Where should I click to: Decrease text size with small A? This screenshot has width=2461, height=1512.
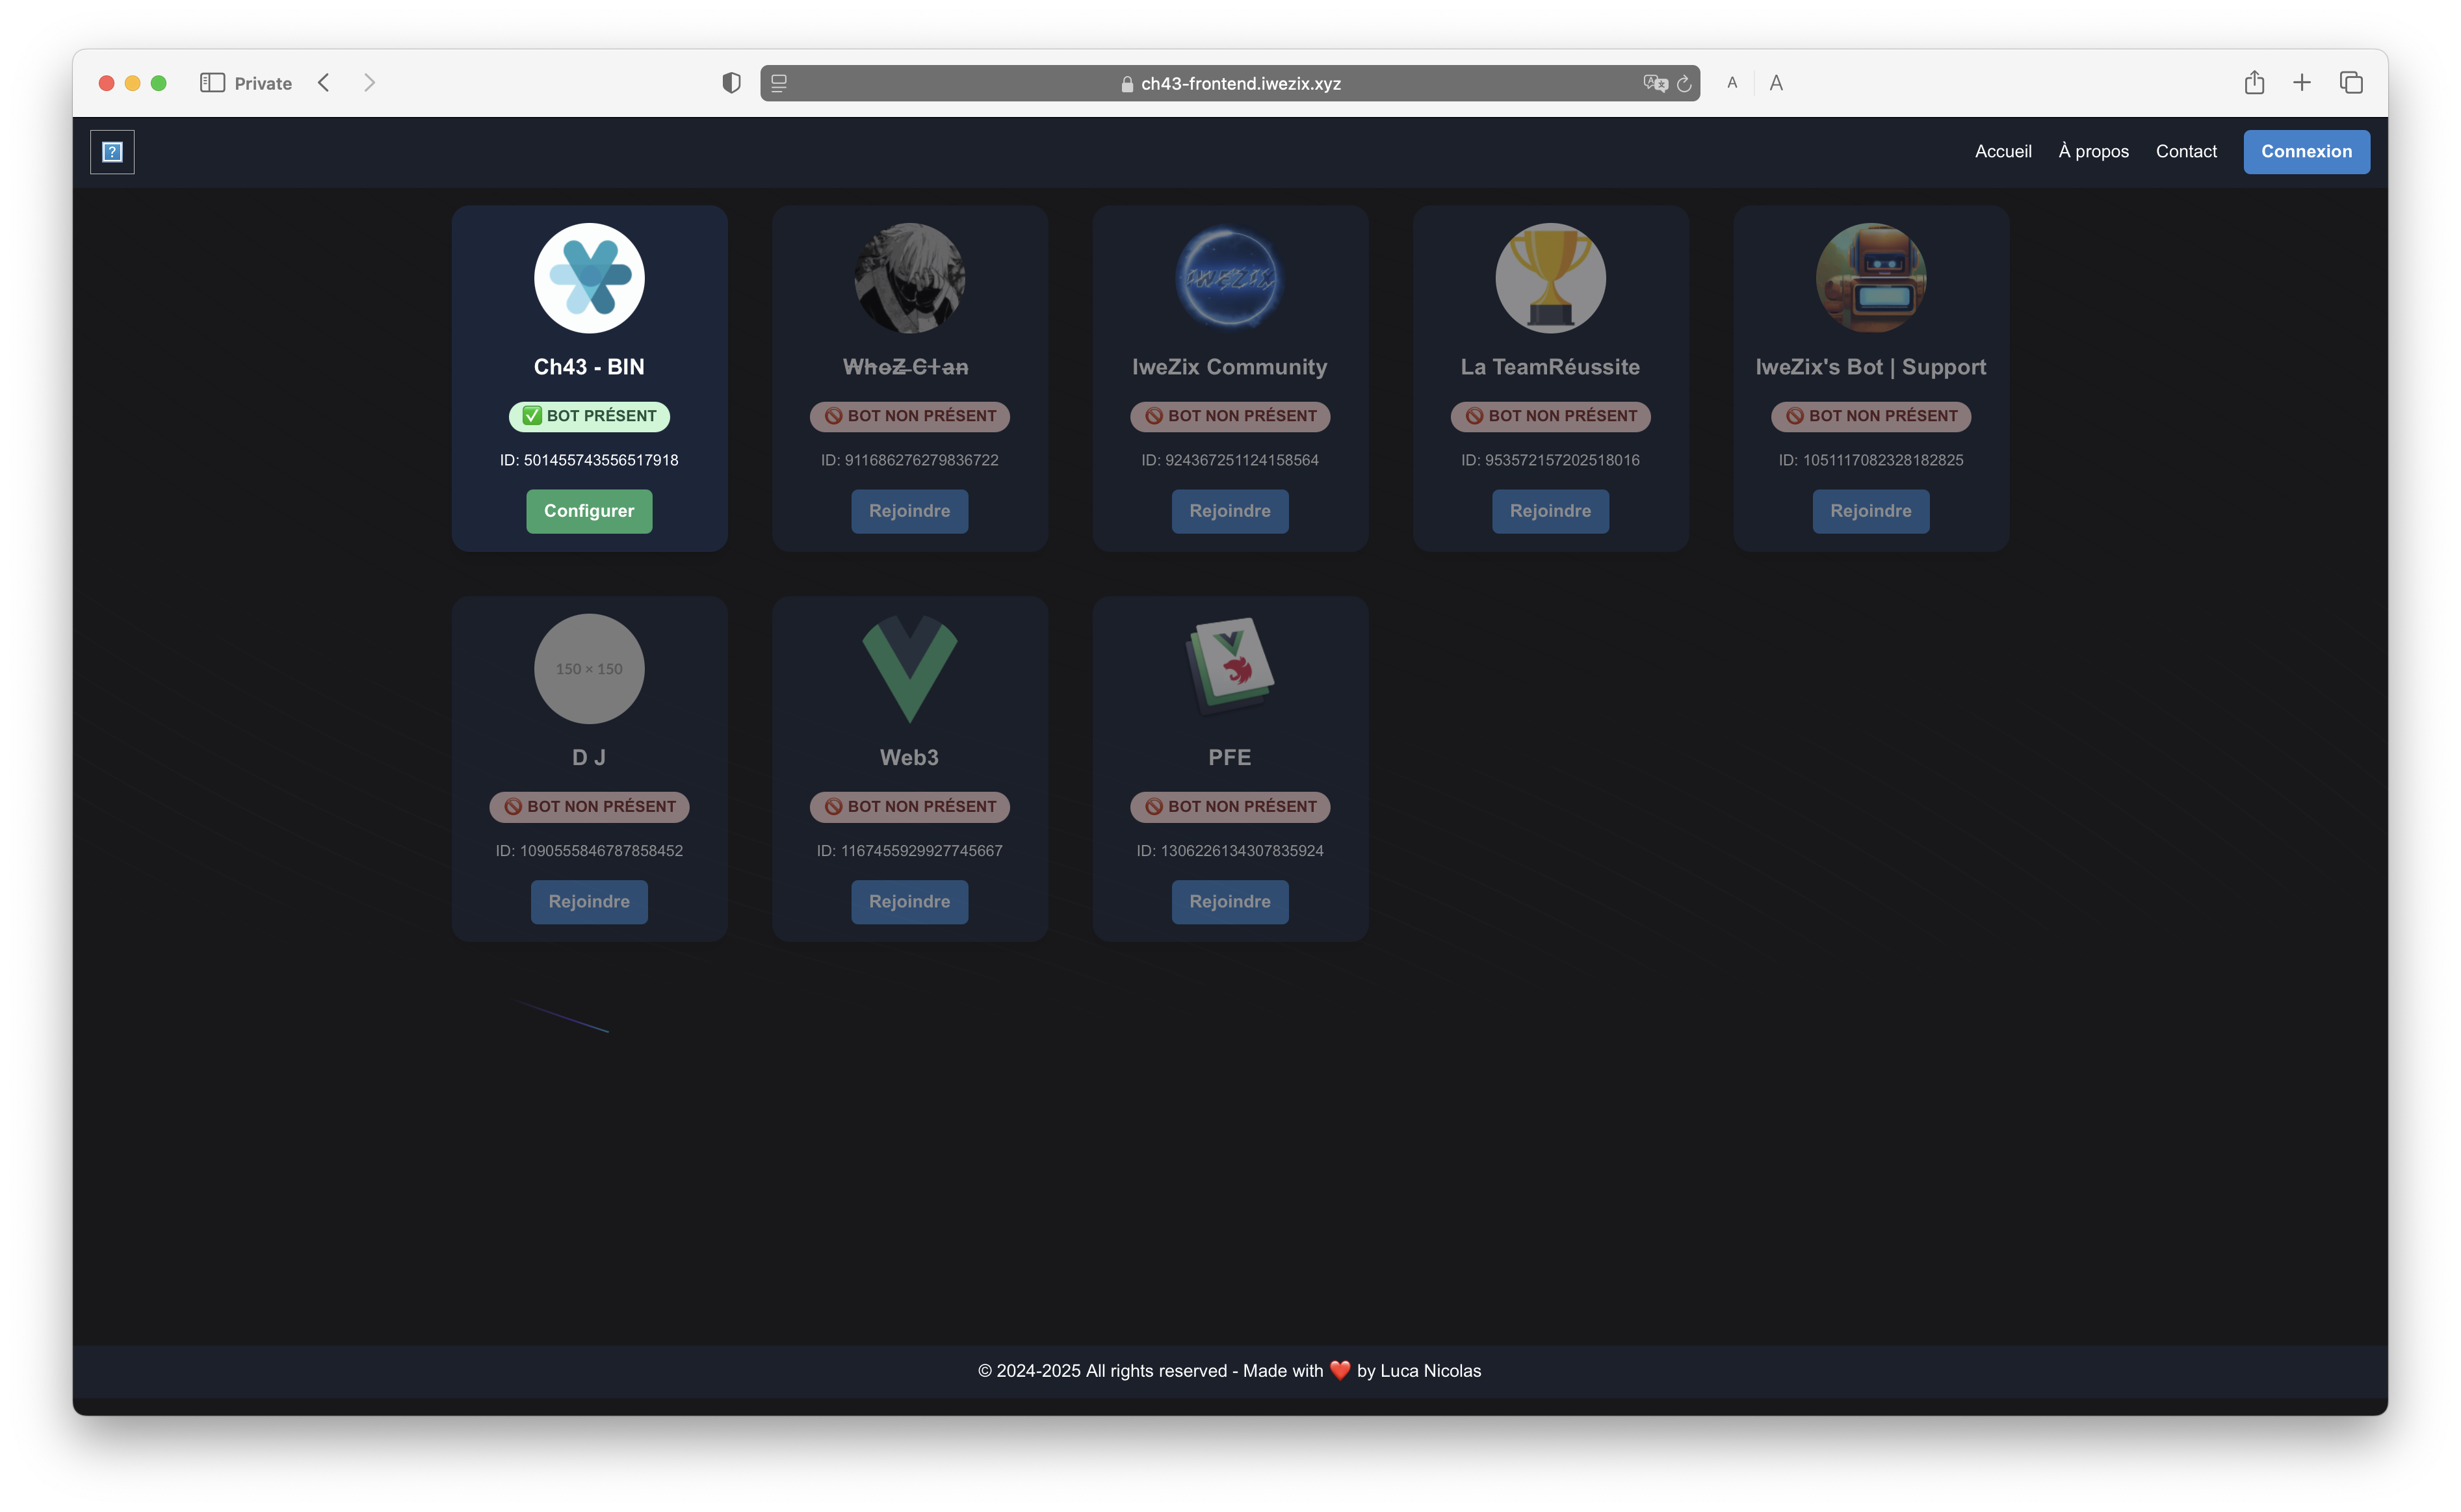pos(1732,83)
